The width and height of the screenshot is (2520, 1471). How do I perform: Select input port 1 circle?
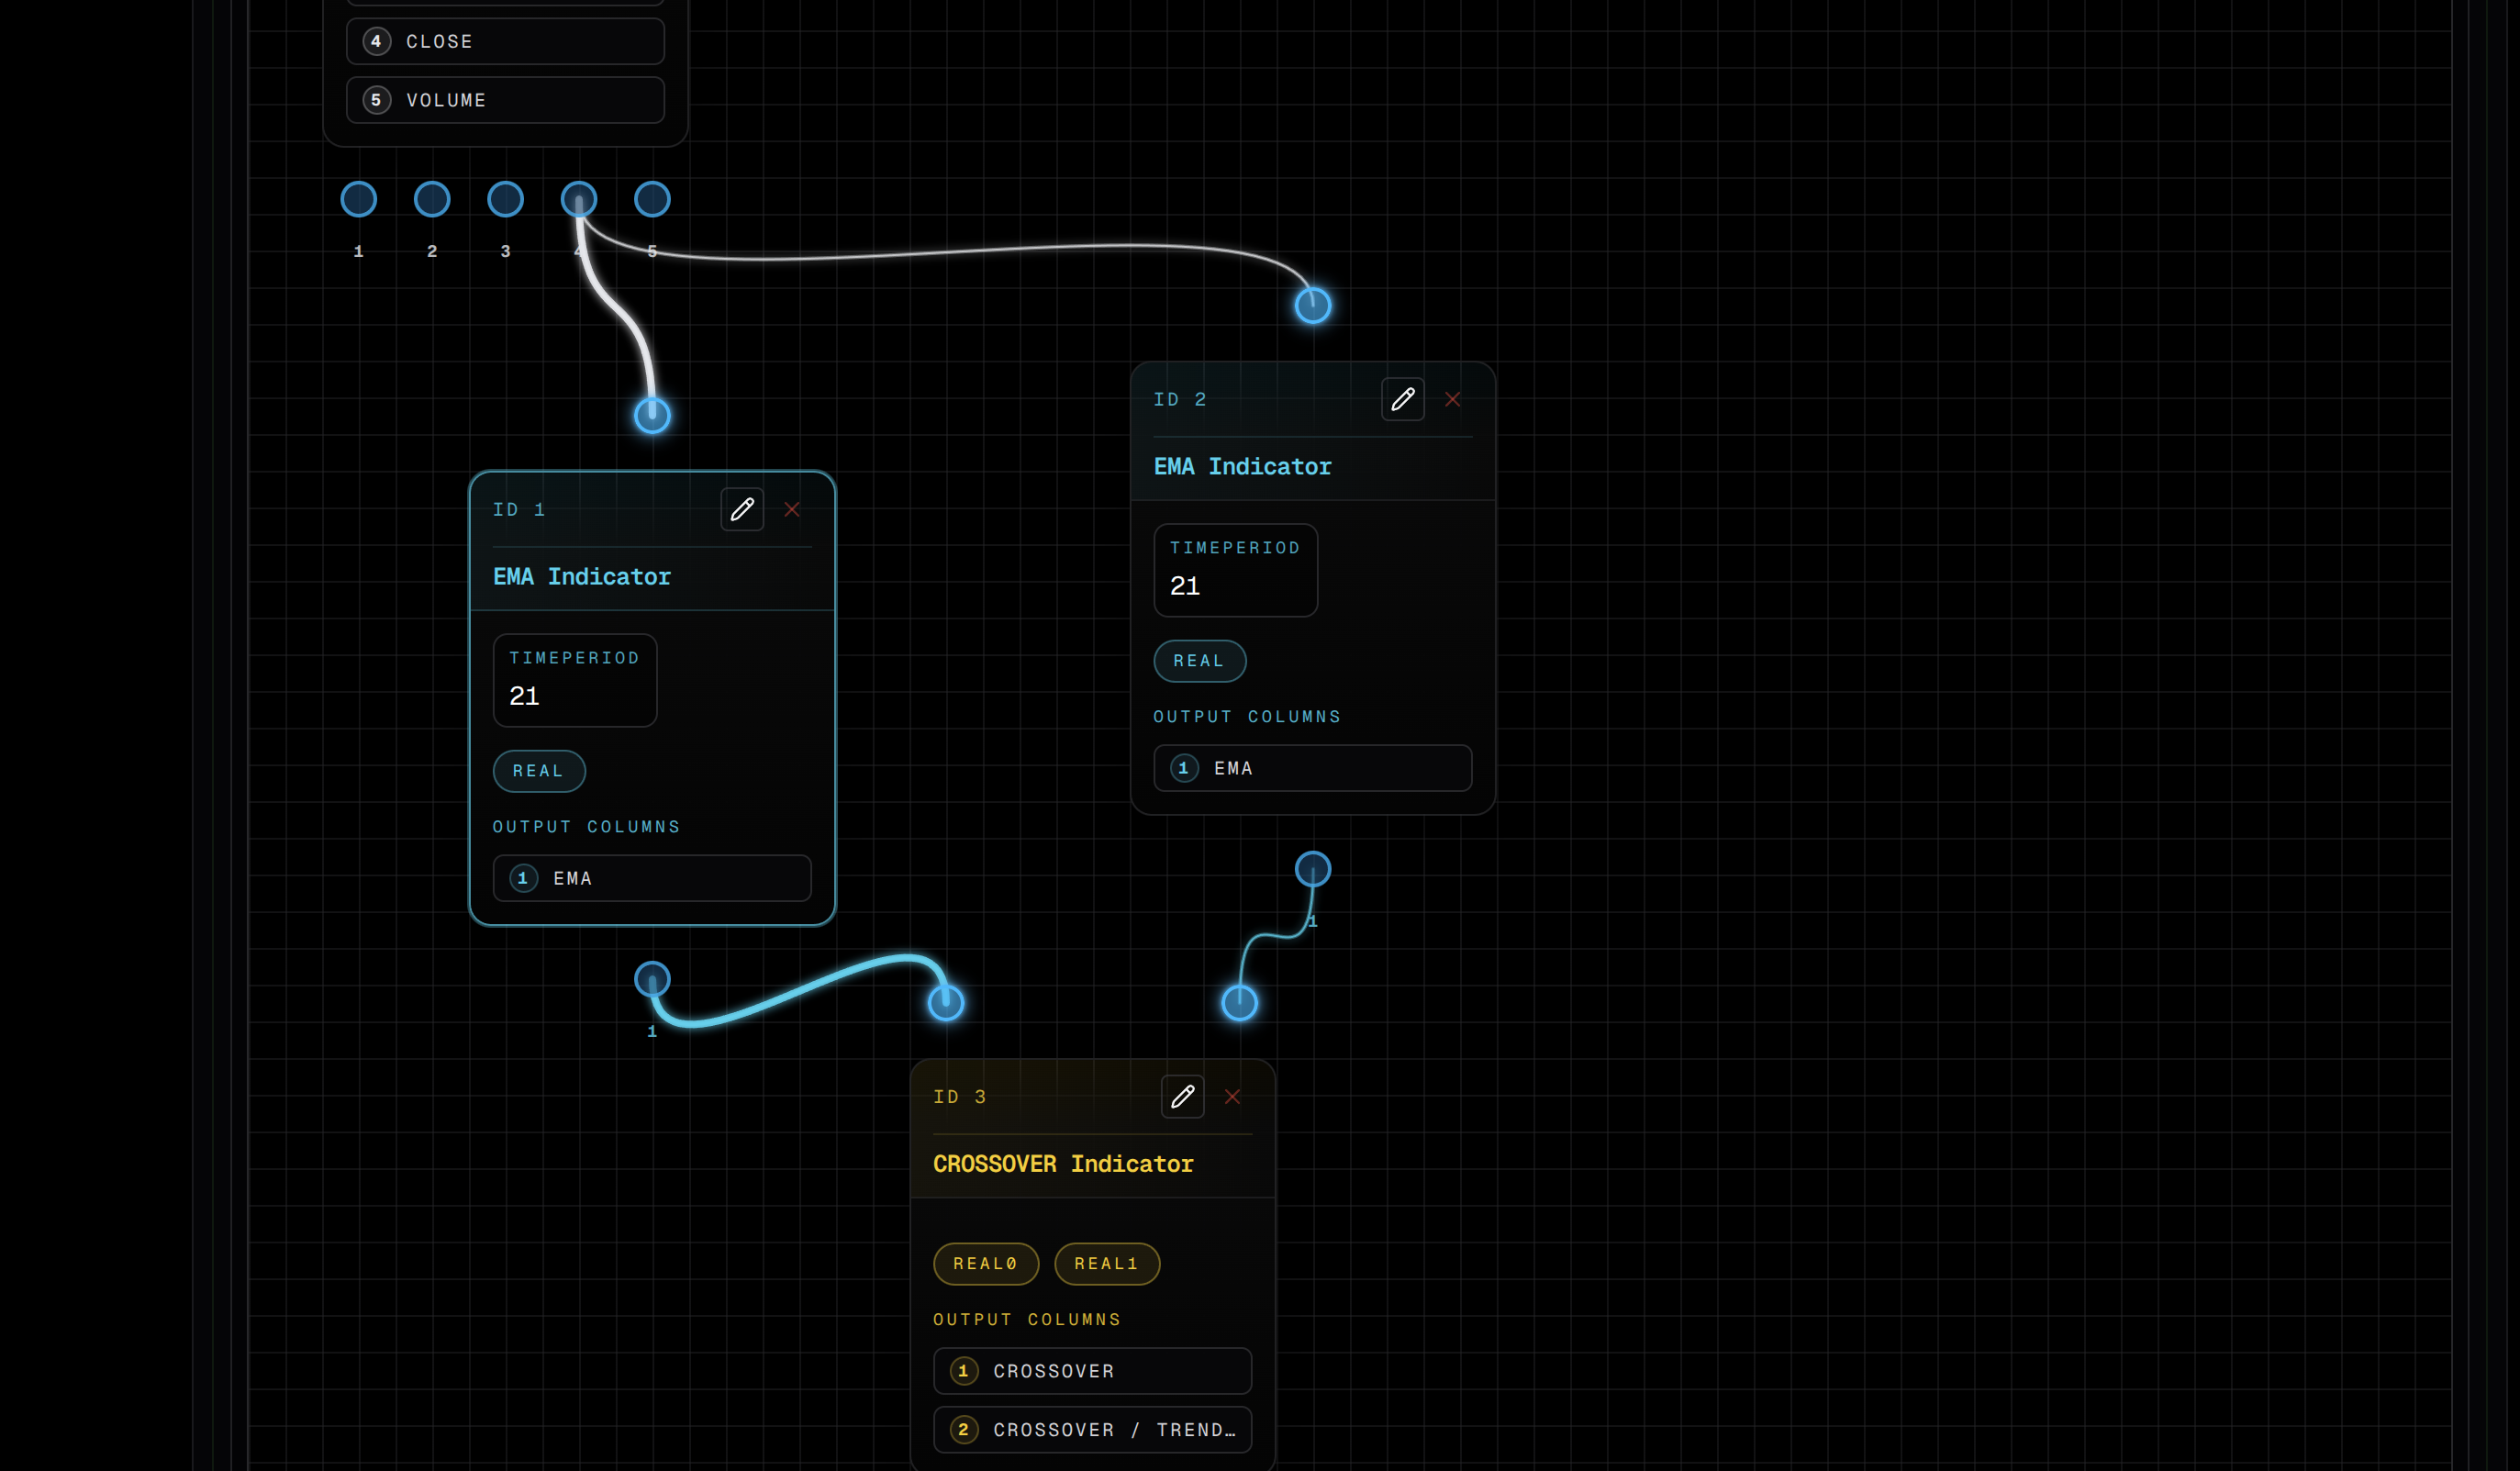[358, 199]
